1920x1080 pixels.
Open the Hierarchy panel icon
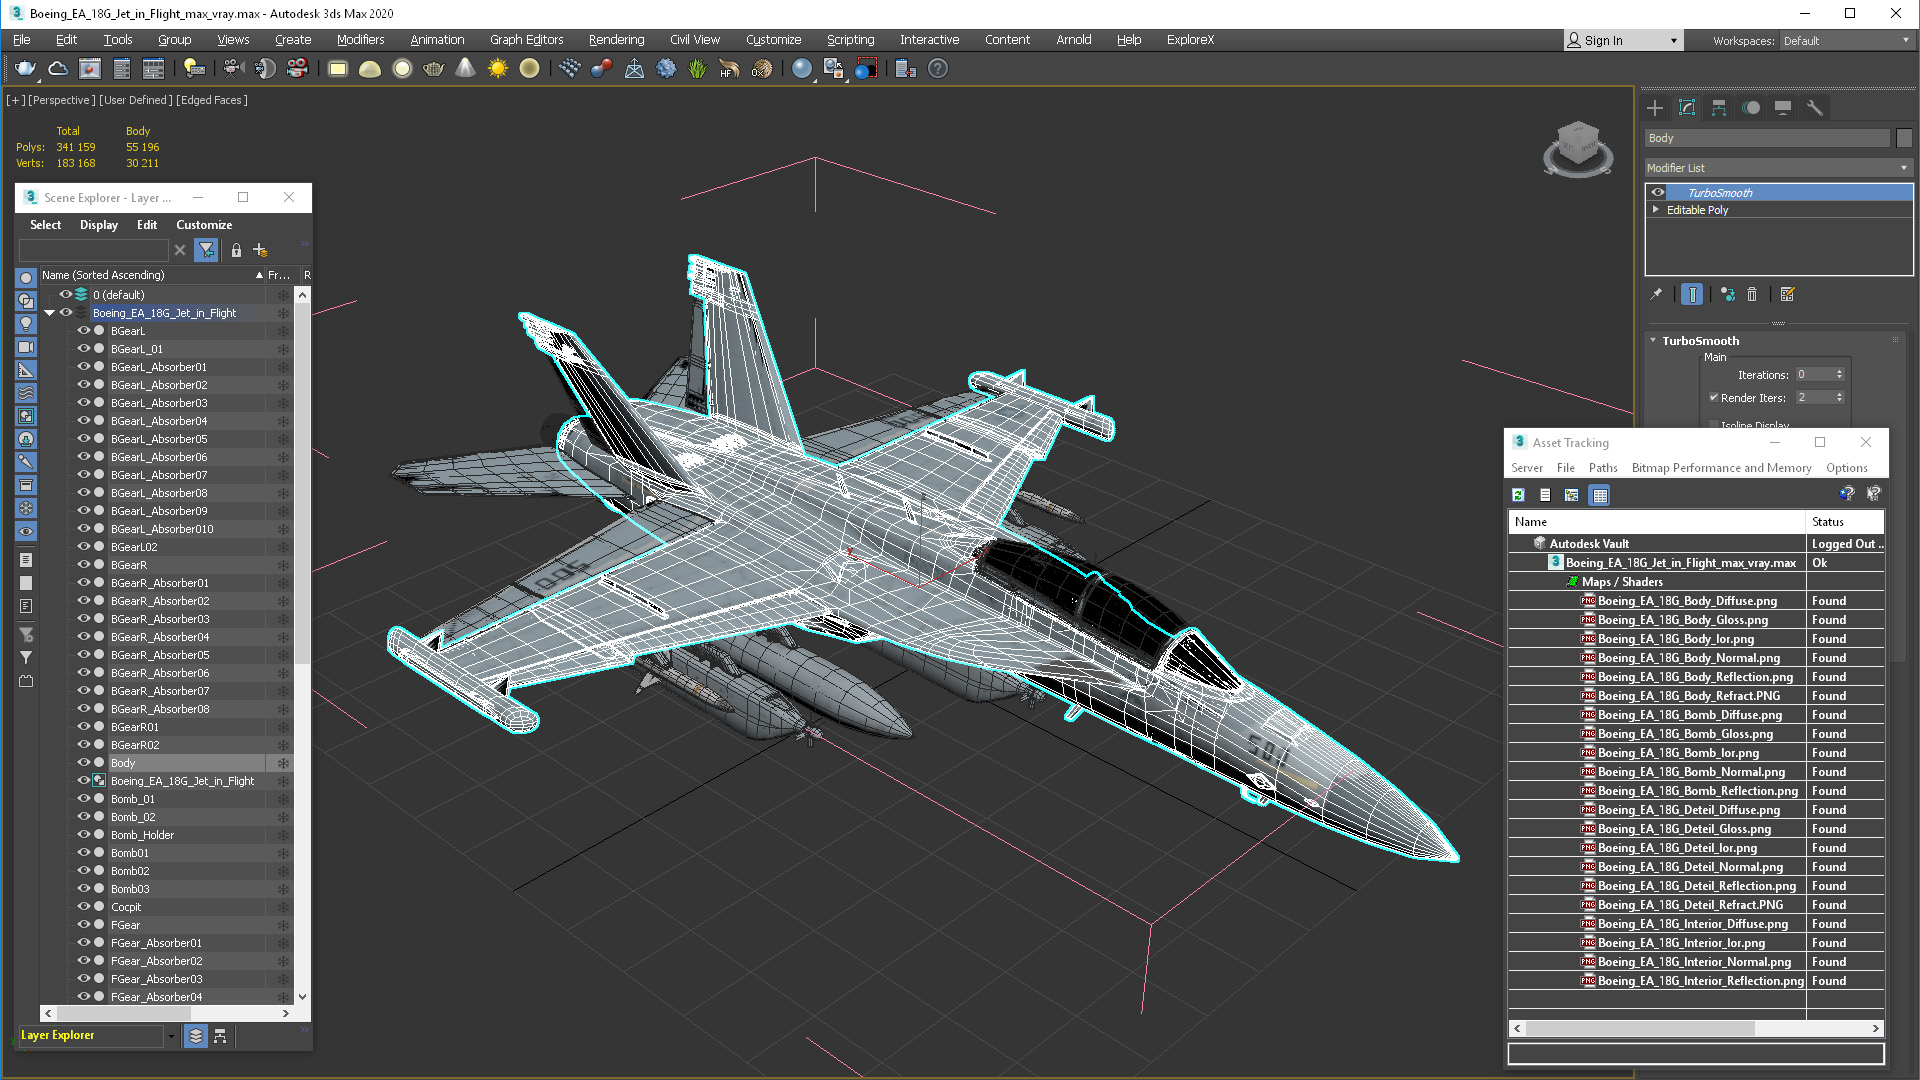[1719, 108]
